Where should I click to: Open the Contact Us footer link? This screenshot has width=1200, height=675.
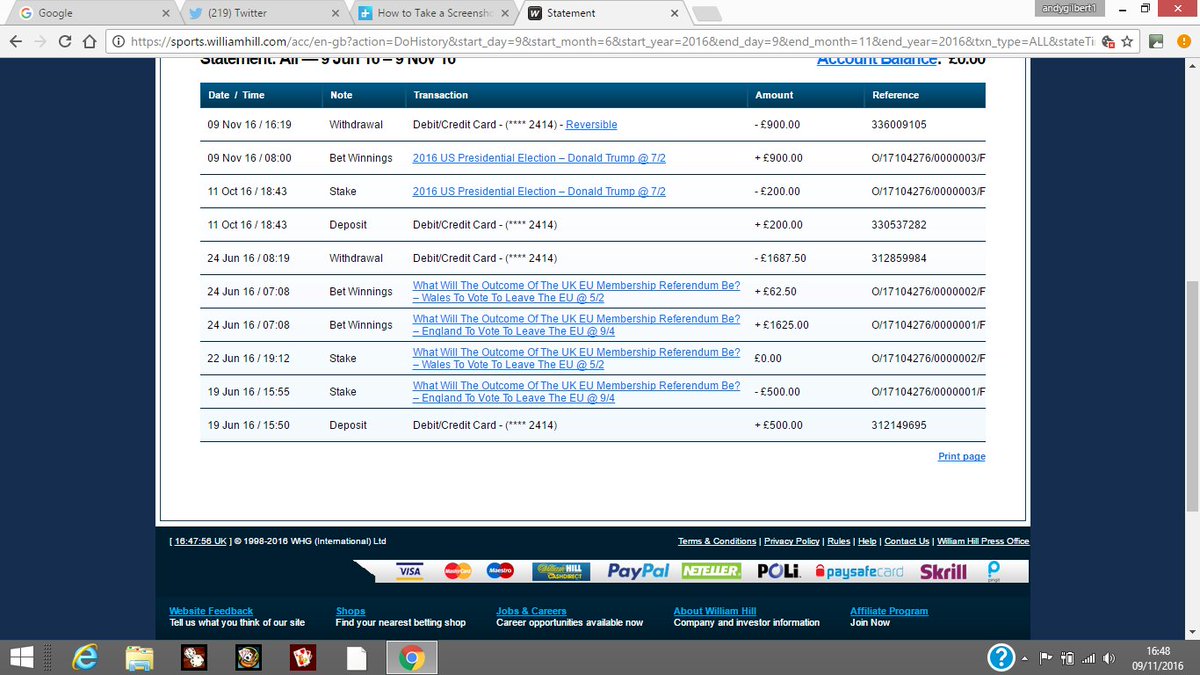[x=906, y=541]
